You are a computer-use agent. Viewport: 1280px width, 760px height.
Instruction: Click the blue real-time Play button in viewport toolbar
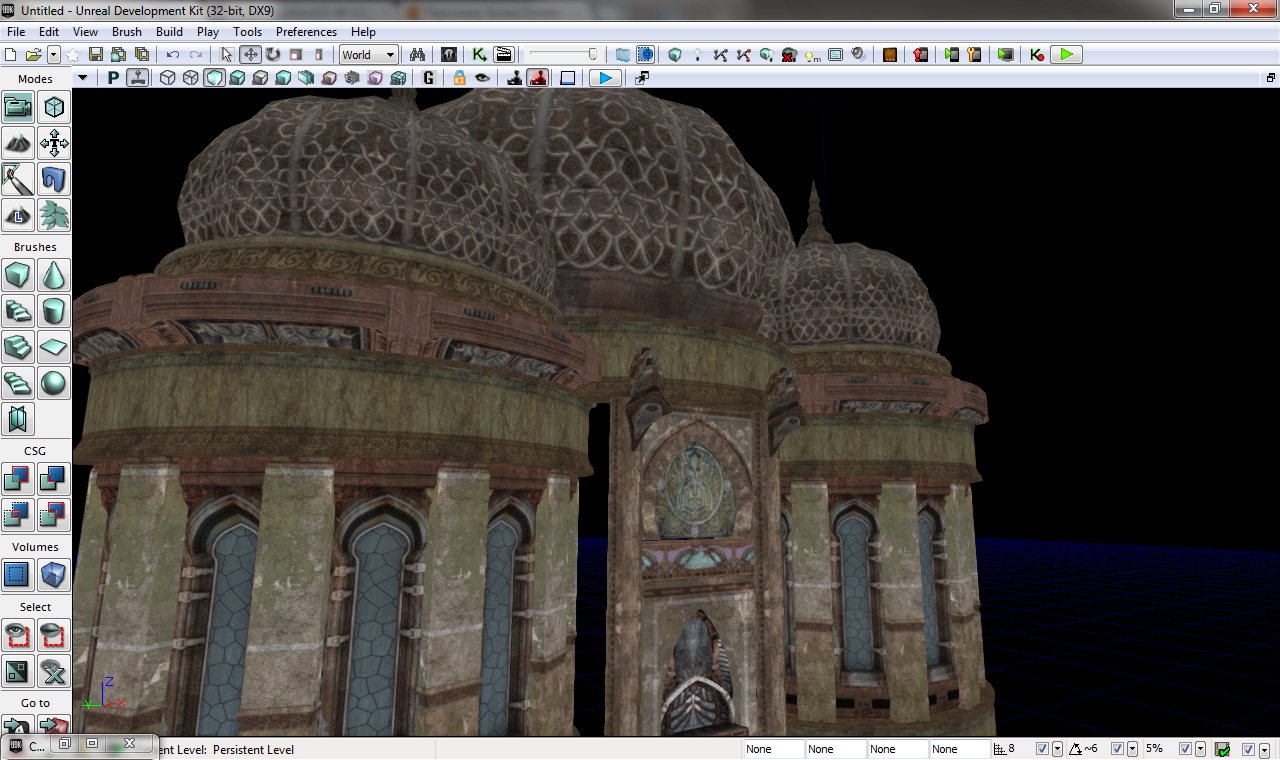point(604,78)
